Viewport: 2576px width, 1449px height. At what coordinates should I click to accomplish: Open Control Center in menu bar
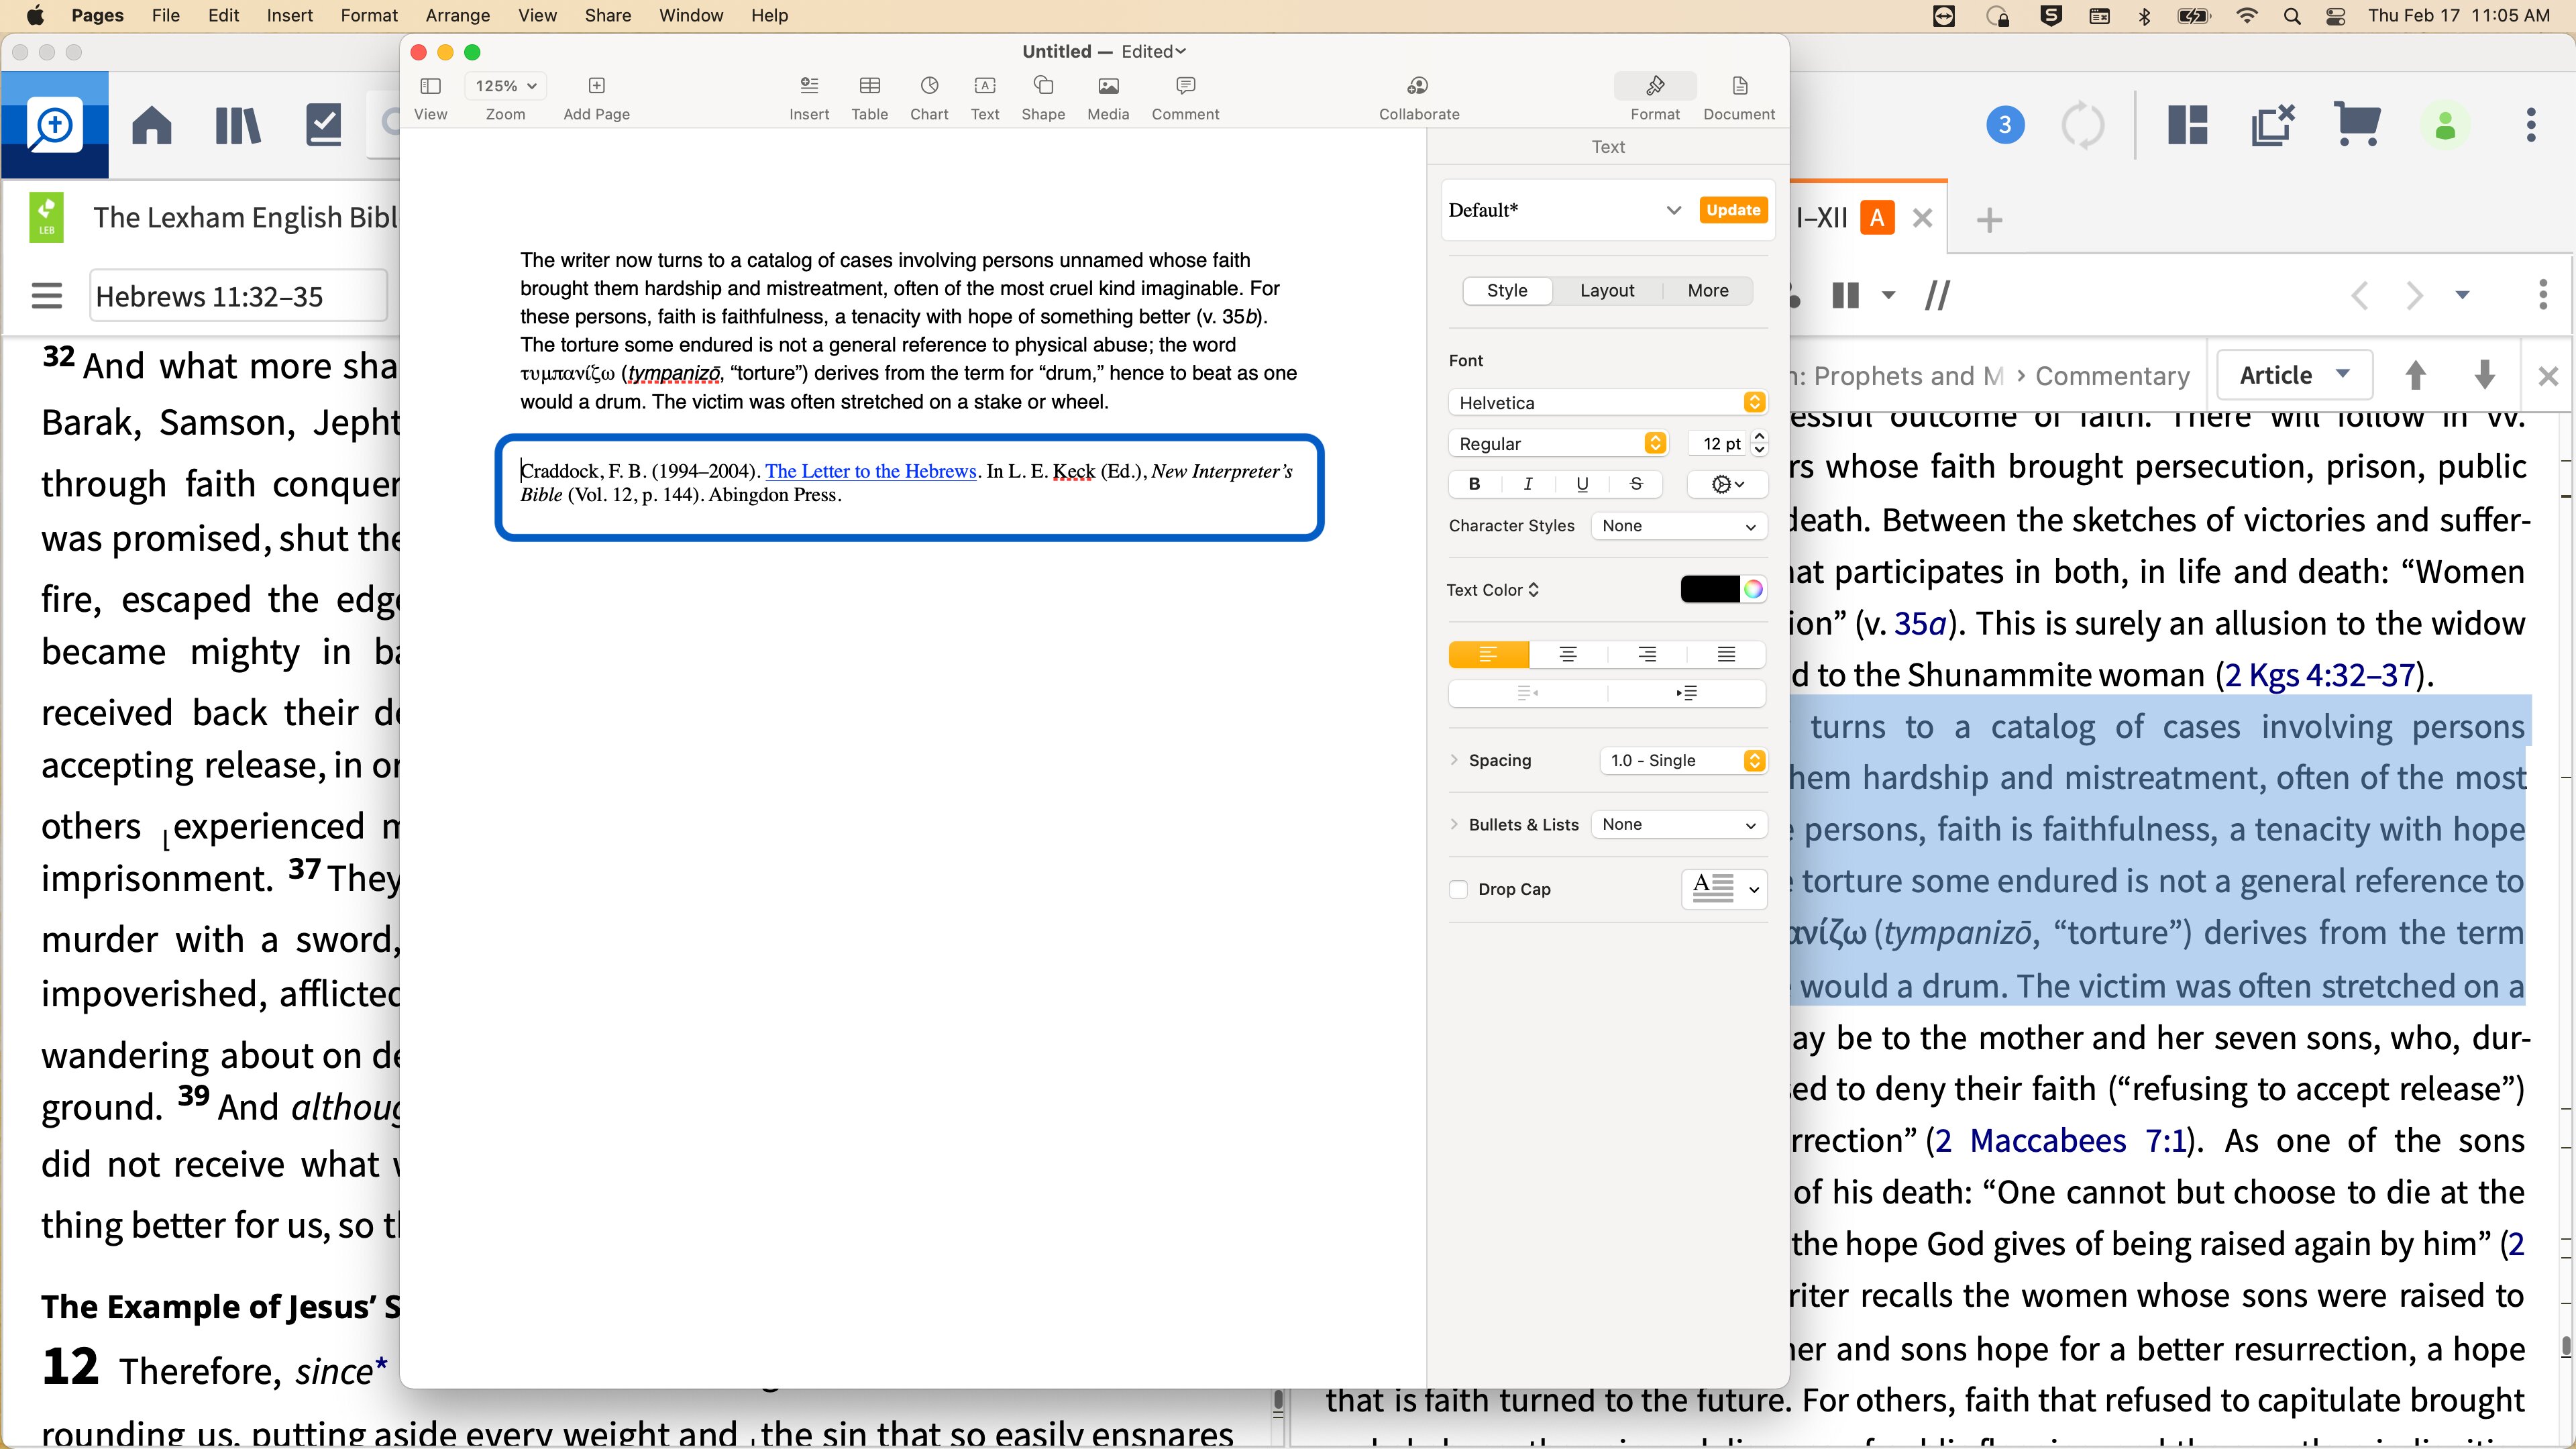tap(2335, 16)
